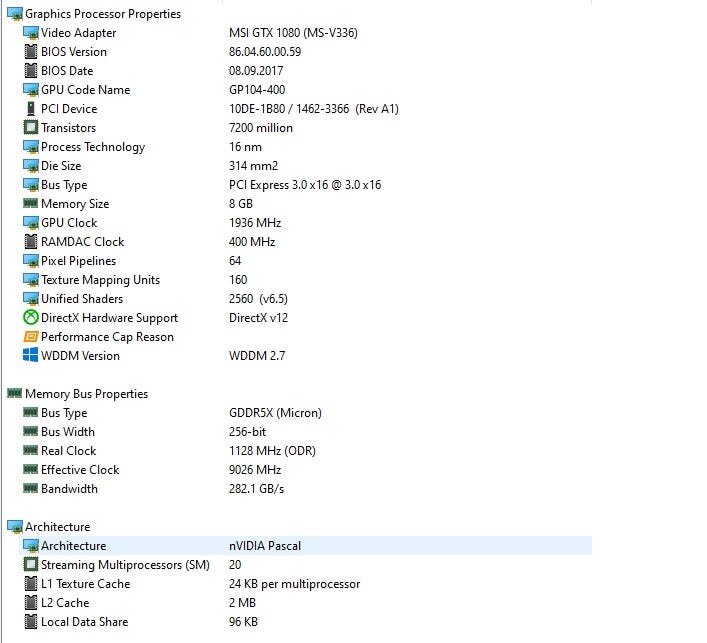The height and width of the screenshot is (643, 707).
Task: Click the Bus Width value 256-bit
Action: point(248,432)
